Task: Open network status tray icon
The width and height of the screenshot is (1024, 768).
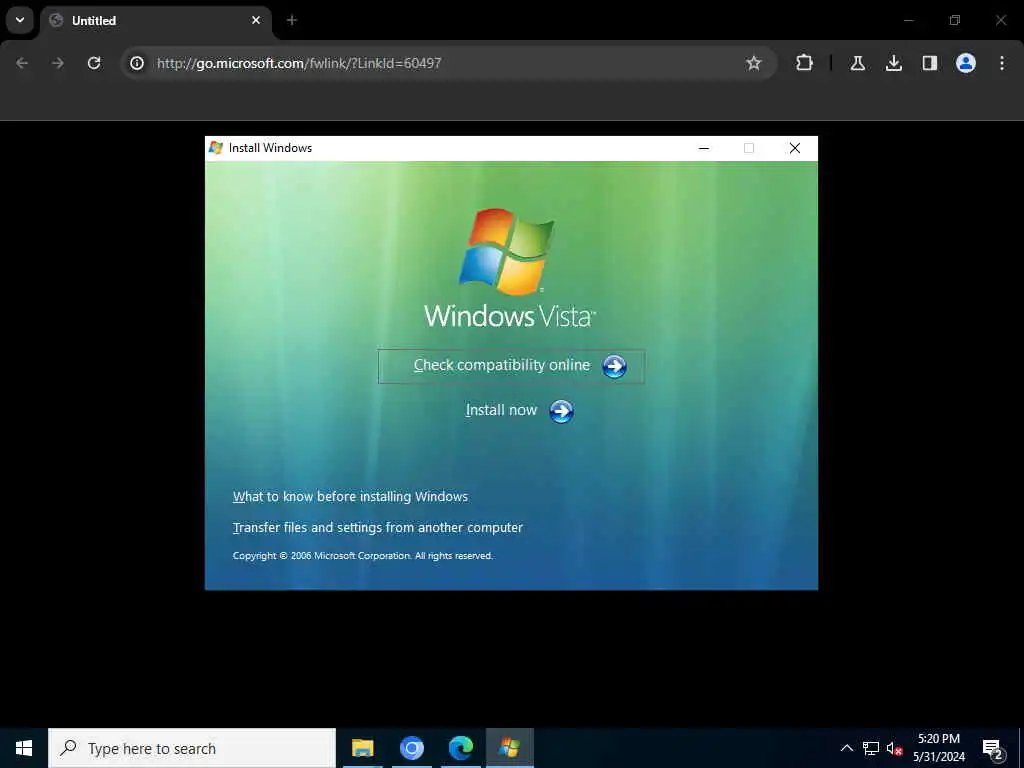Action: pos(871,748)
